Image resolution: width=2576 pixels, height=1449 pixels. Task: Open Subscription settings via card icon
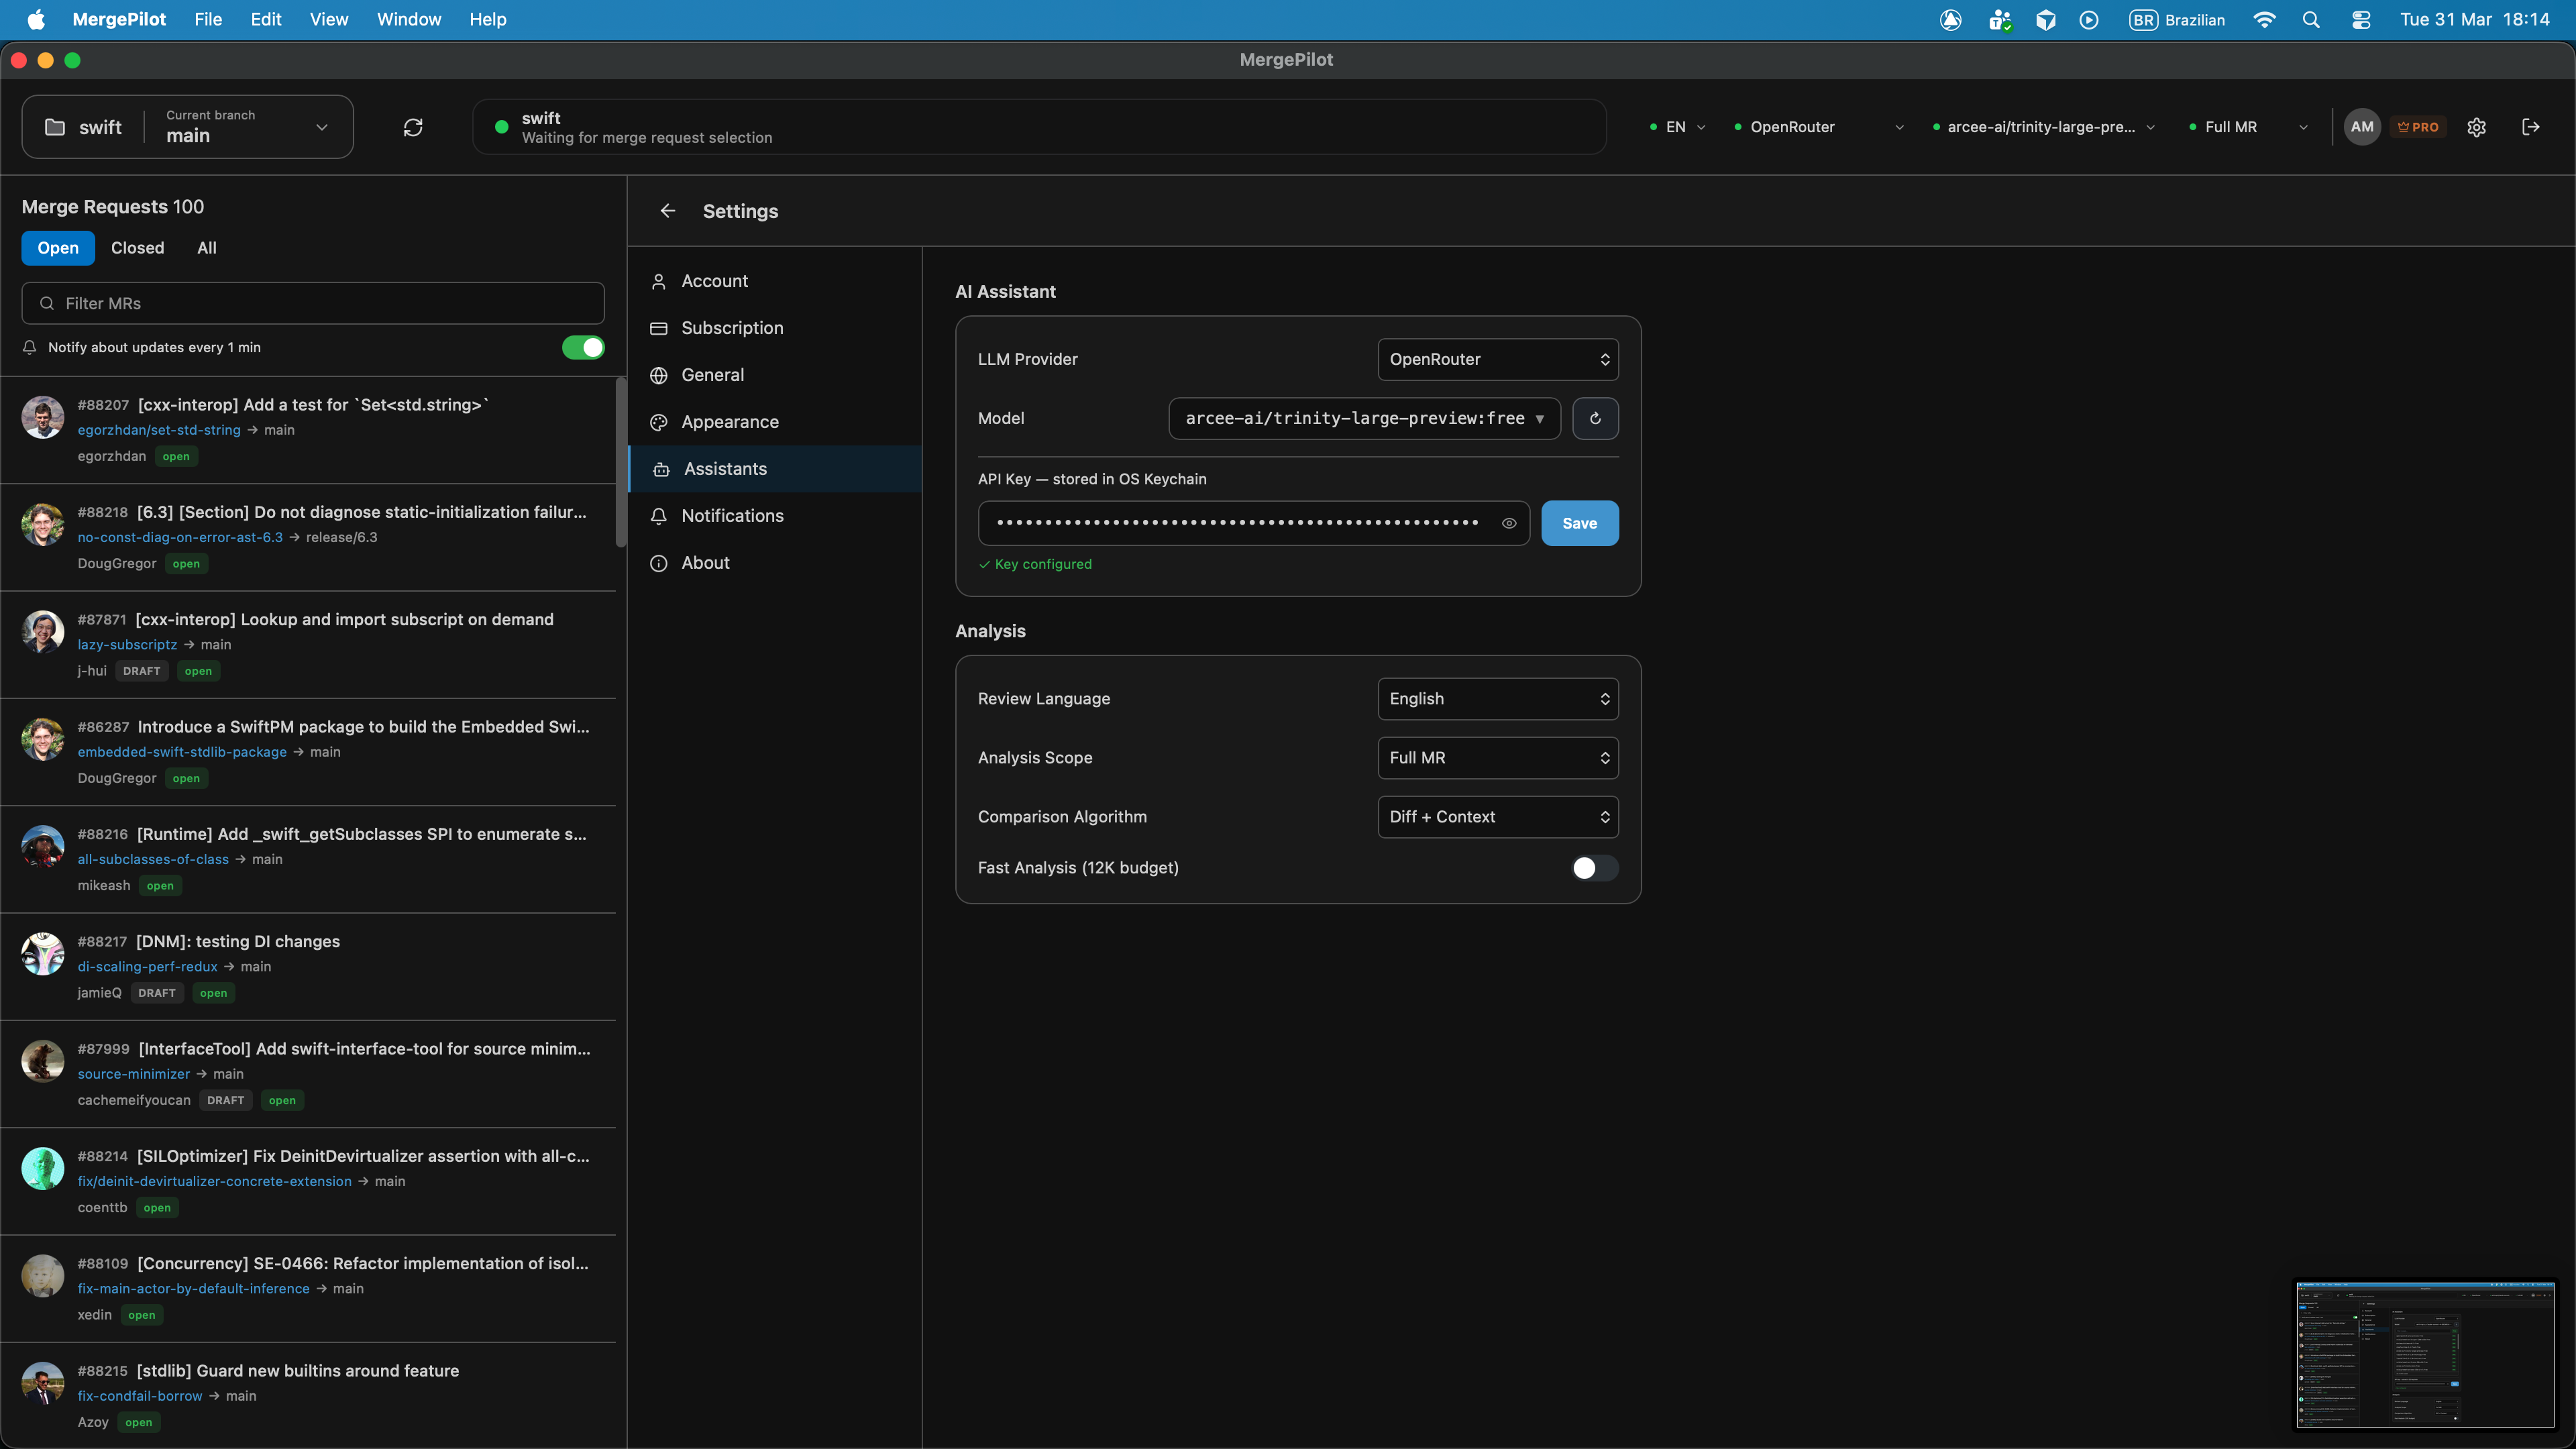(659, 328)
